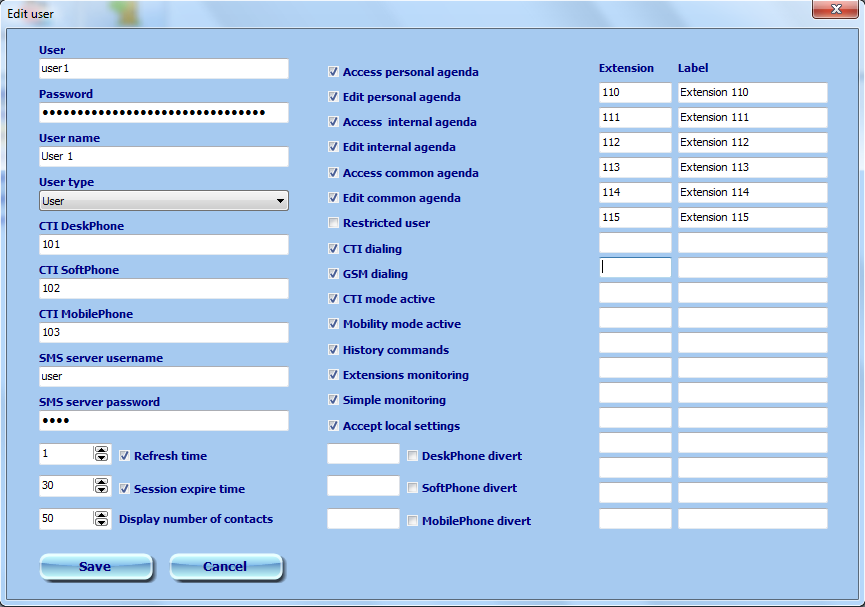Uncheck Access personal agenda checkbox

pyautogui.click(x=334, y=72)
